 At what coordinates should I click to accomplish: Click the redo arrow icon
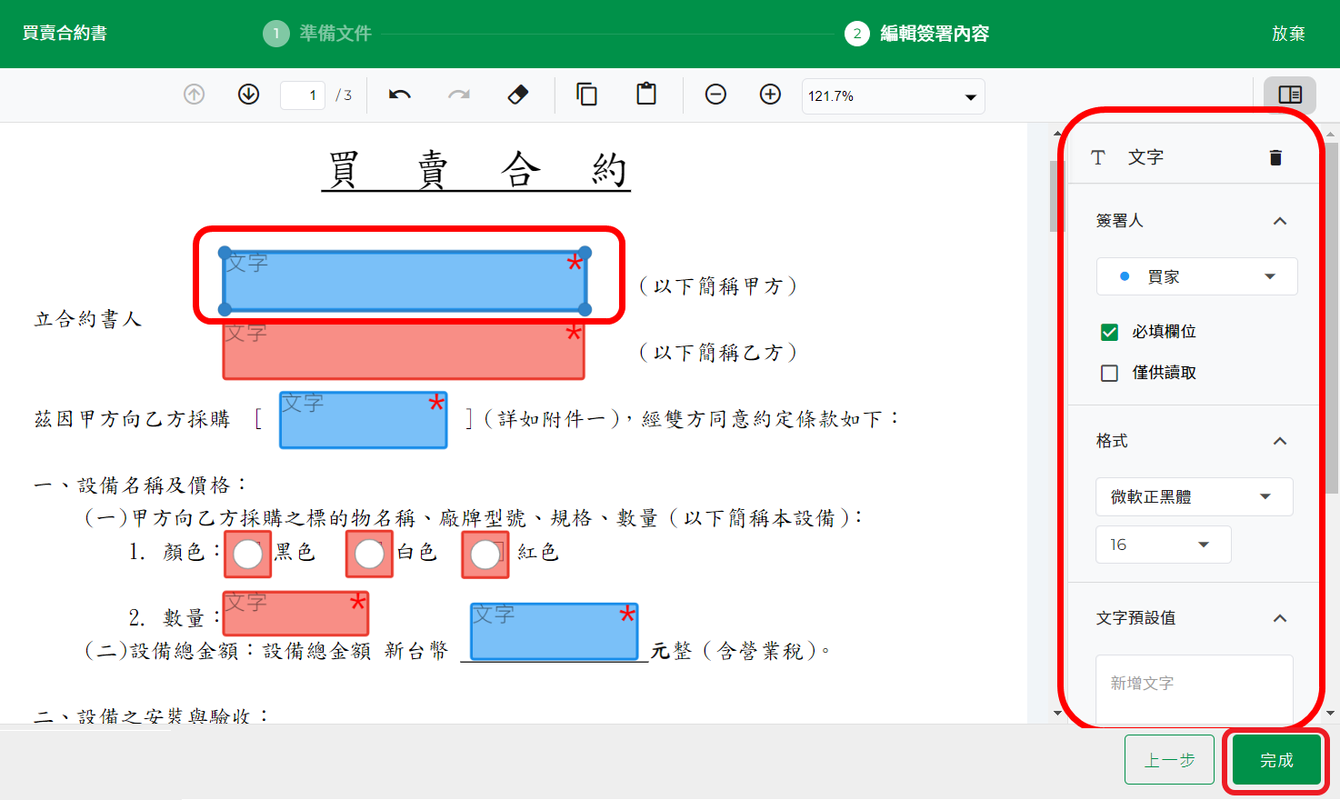(x=459, y=95)
